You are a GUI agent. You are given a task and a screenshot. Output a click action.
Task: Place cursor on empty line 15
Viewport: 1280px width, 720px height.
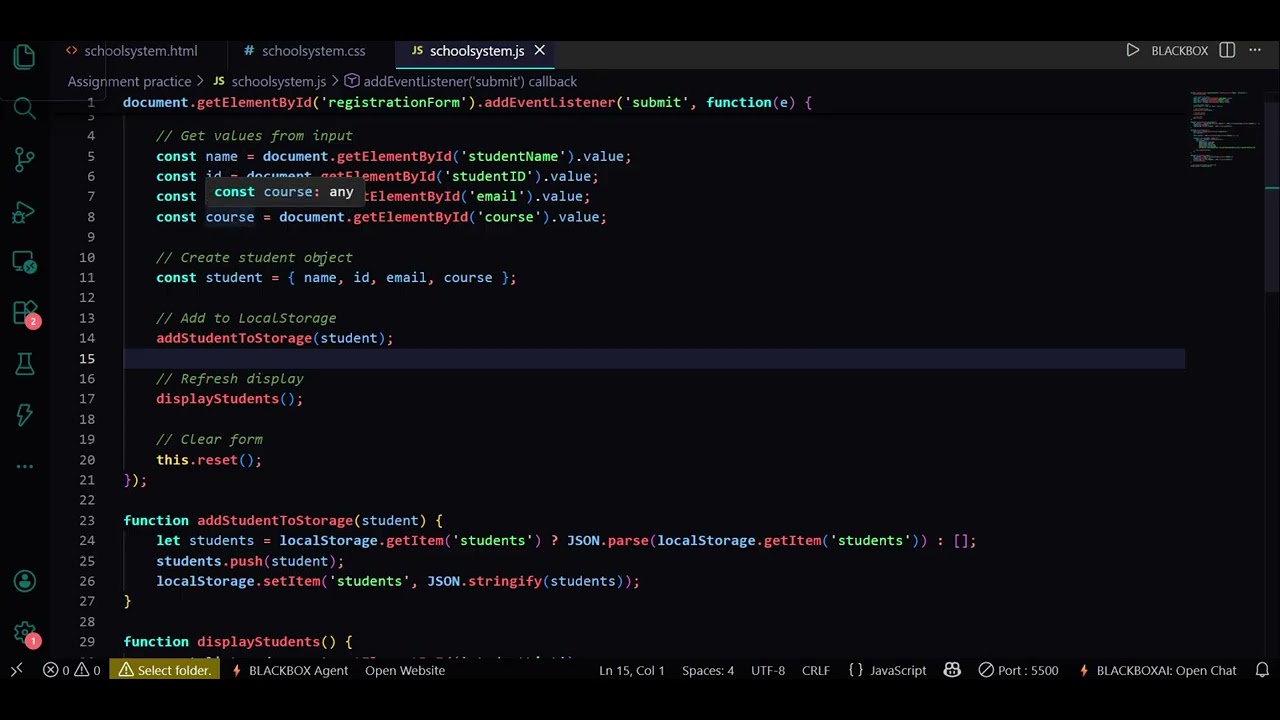[654, 358]
